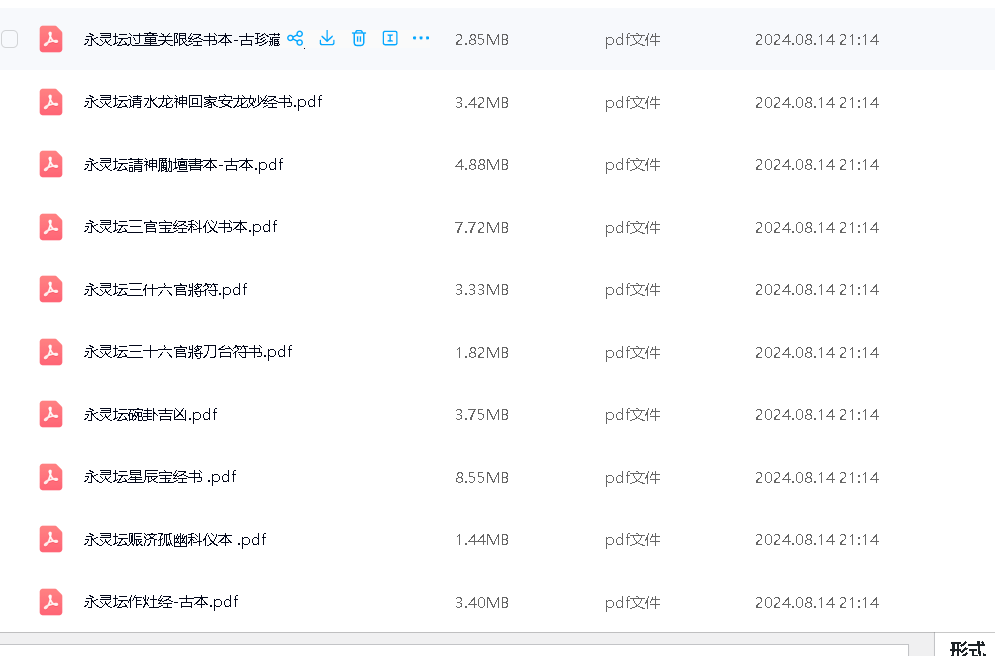Viewport: 995px width, 656px height.
Task: Tick the checkbox beside 永灵坛过童关限经书本
Action: click(x=10, y=39)
